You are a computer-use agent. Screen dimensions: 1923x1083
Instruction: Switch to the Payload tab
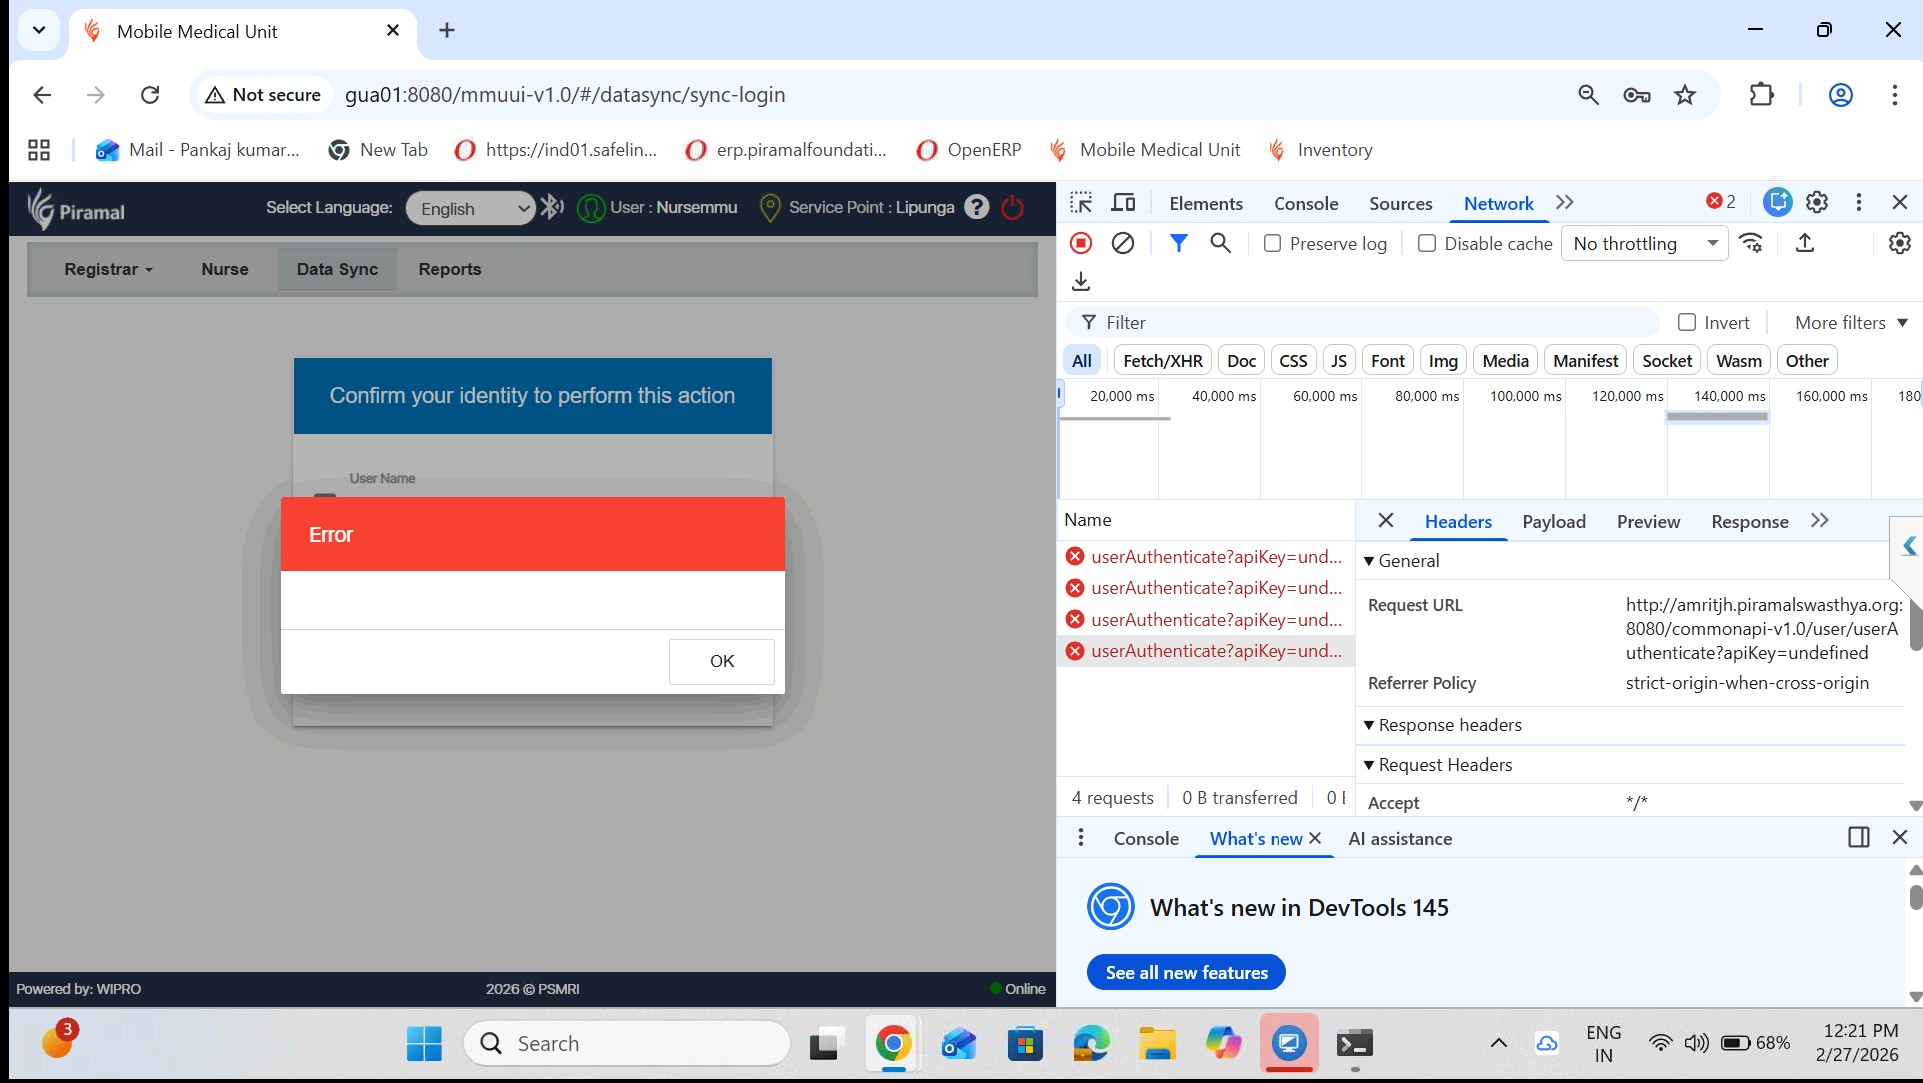(x=1553, y=521)
